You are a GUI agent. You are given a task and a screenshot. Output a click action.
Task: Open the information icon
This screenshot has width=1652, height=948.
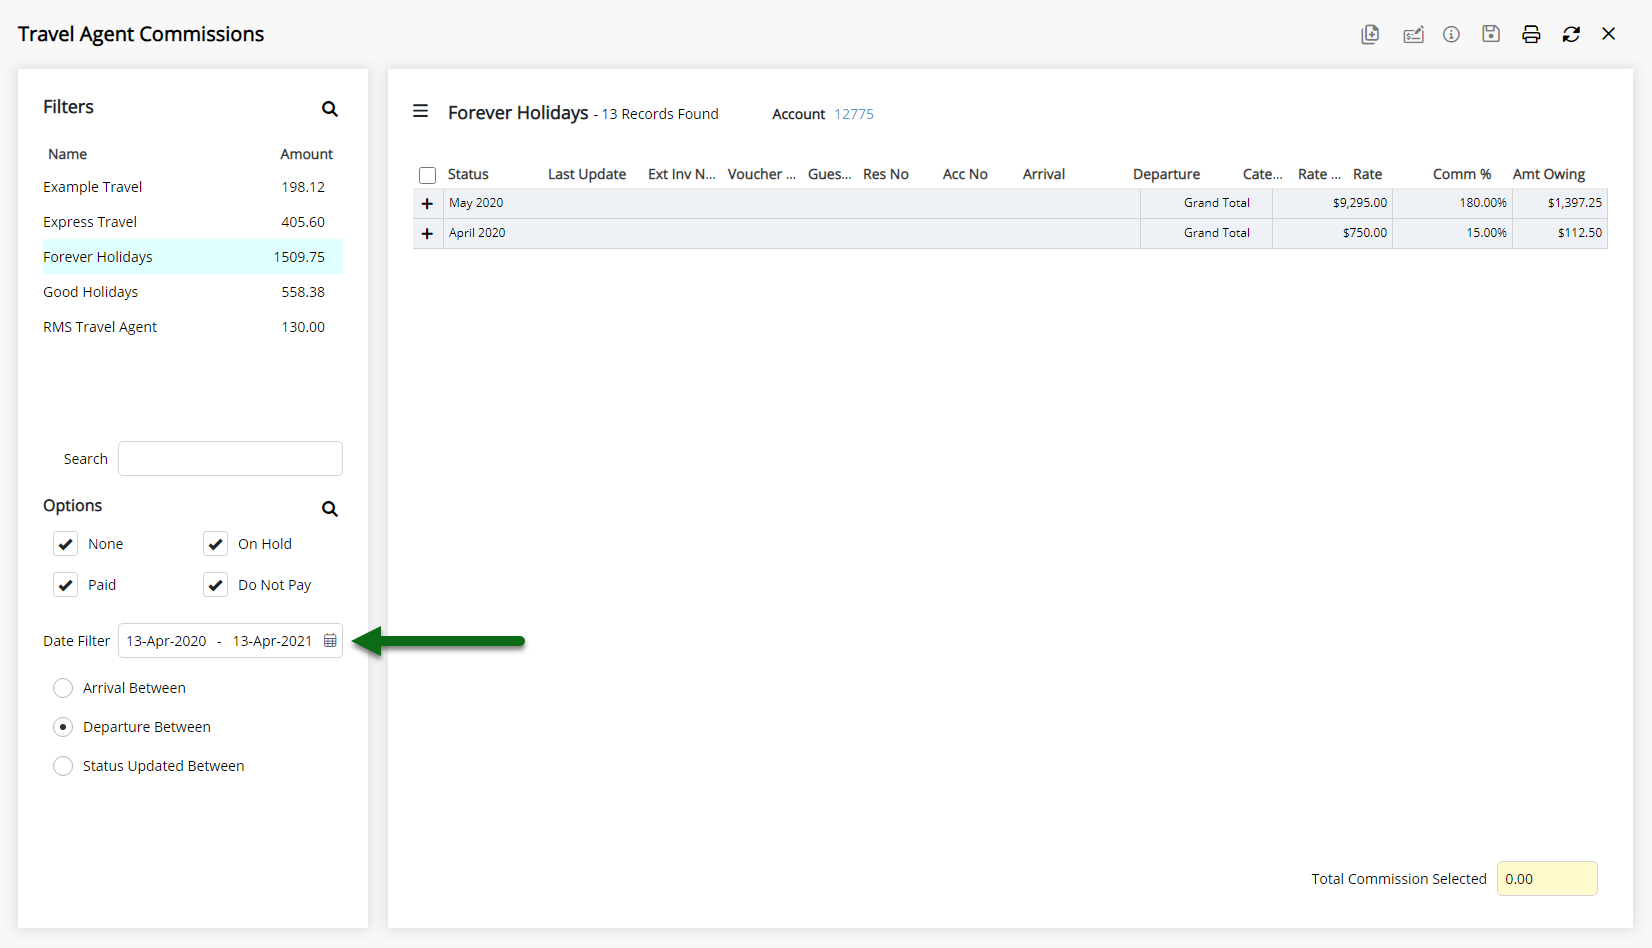point(1451,34)
